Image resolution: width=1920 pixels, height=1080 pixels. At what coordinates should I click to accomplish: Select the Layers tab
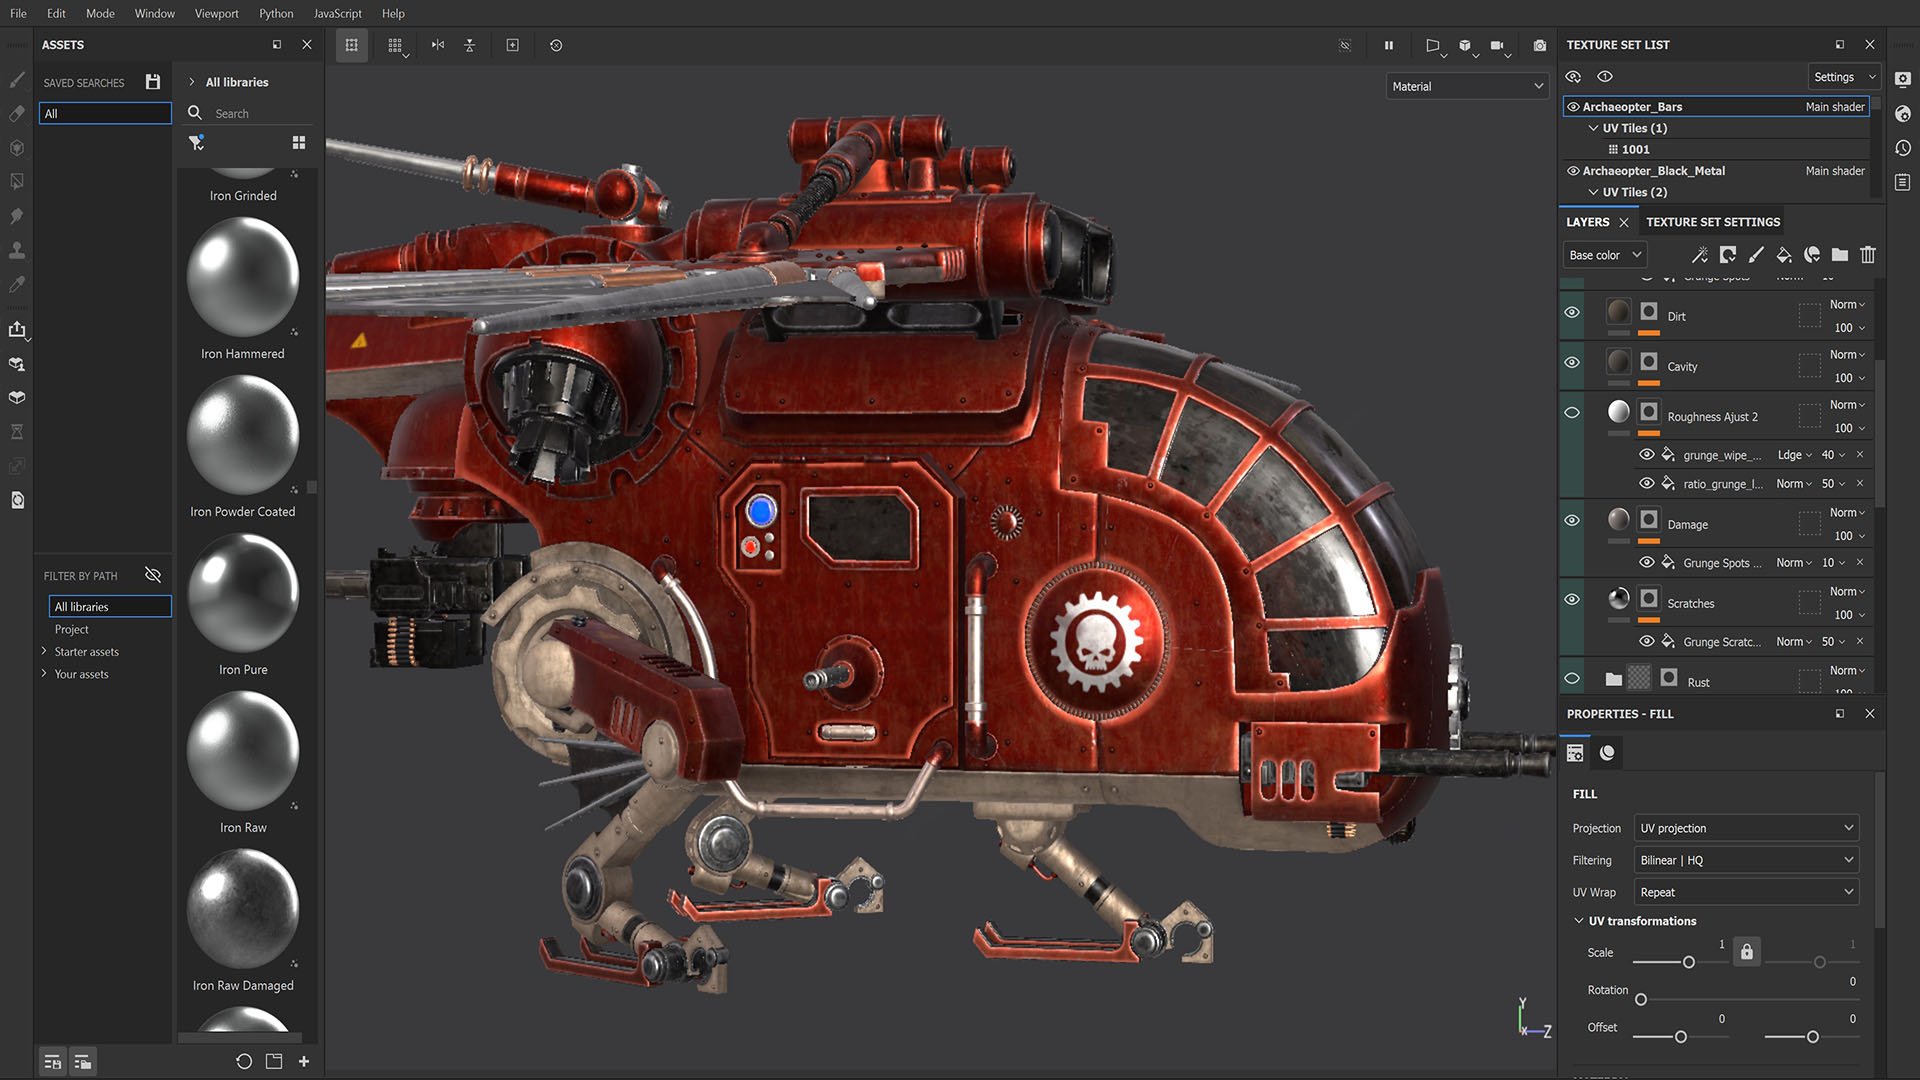tap(1587, 222)
